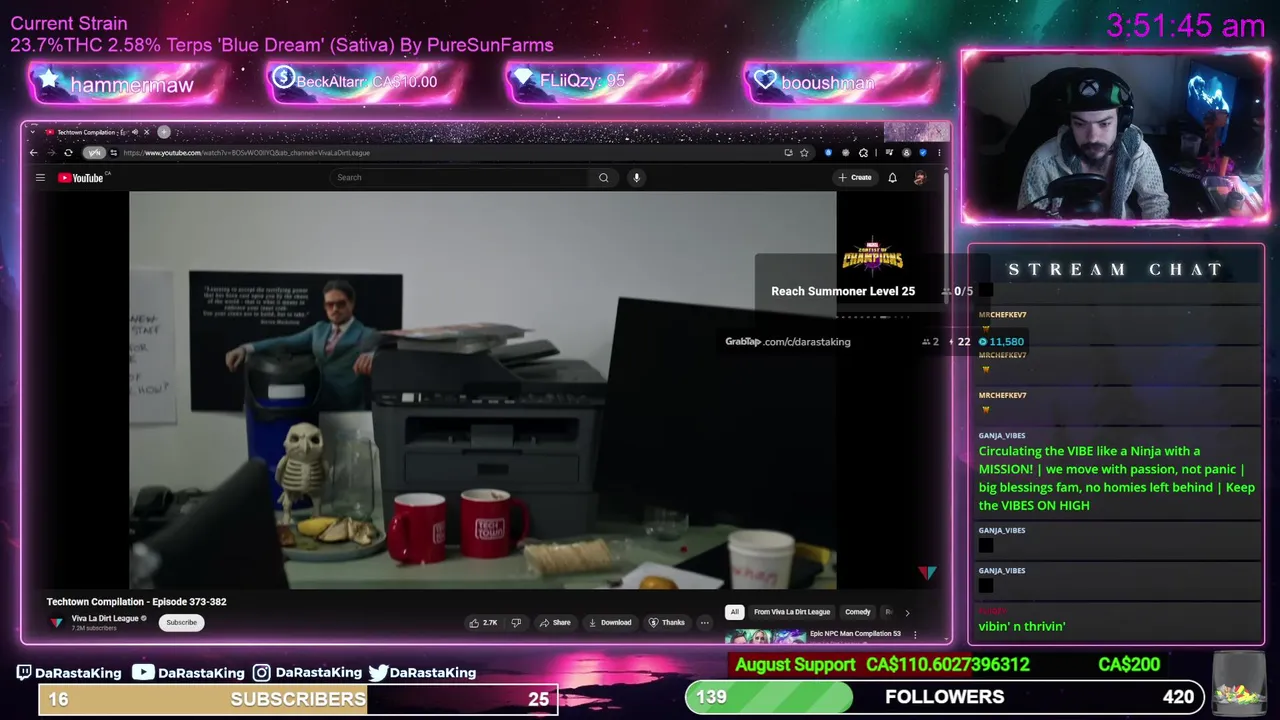Click the install/cast icon in address bar
Screen dimensions: 1280x720
tap(789, 153)
